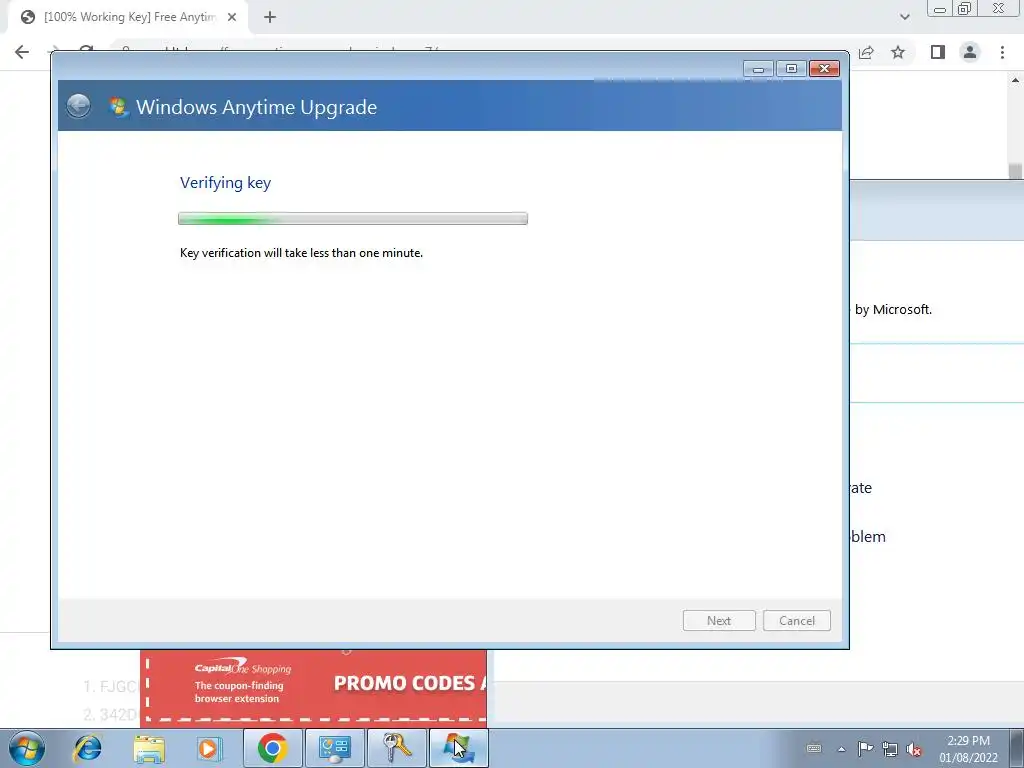The image size is (1024, 768).
Task: Open Chrome profile avatar
Action: [x=970, y=52]
